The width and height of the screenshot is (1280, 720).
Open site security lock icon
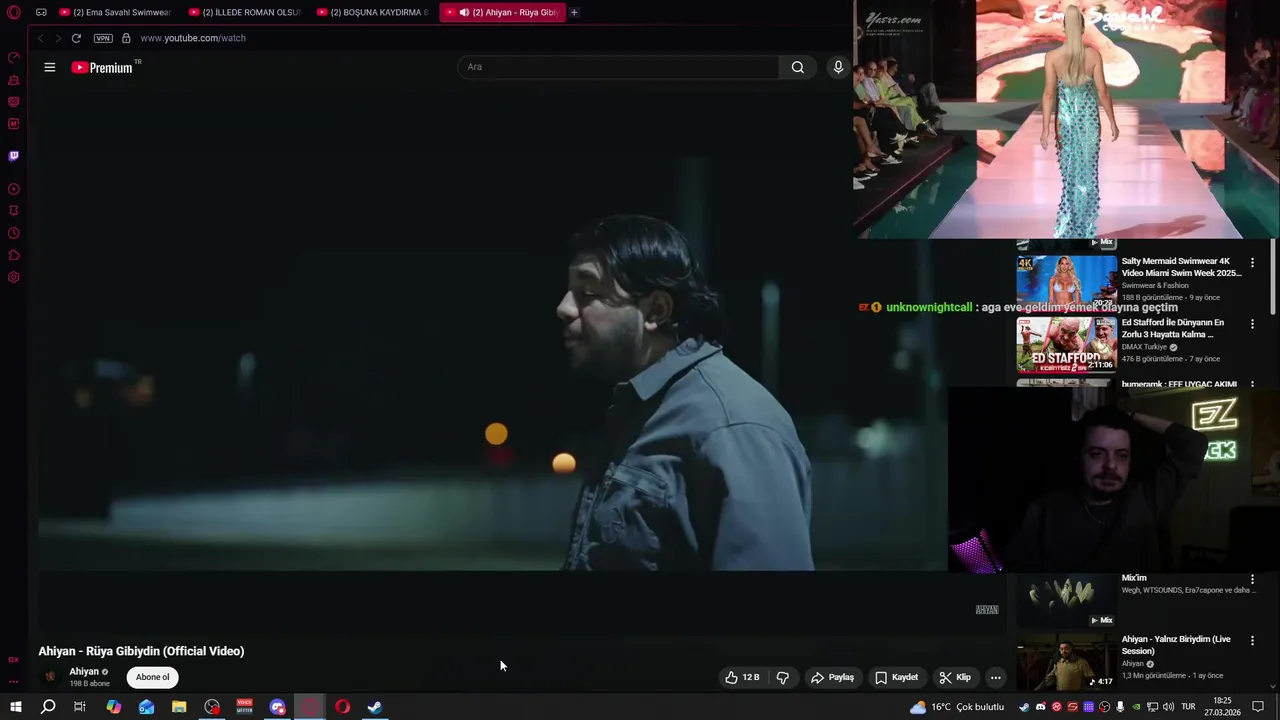pyautogui.click(x=126, y=38)
